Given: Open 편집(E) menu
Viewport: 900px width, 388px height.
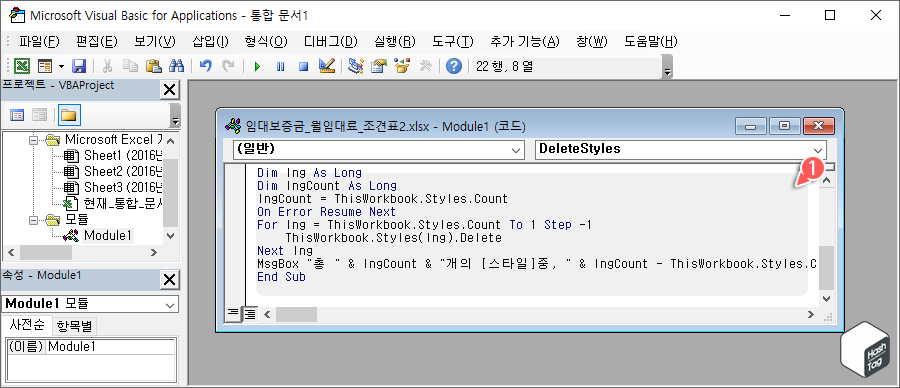Looking at the screenshot, I should 96,41.
